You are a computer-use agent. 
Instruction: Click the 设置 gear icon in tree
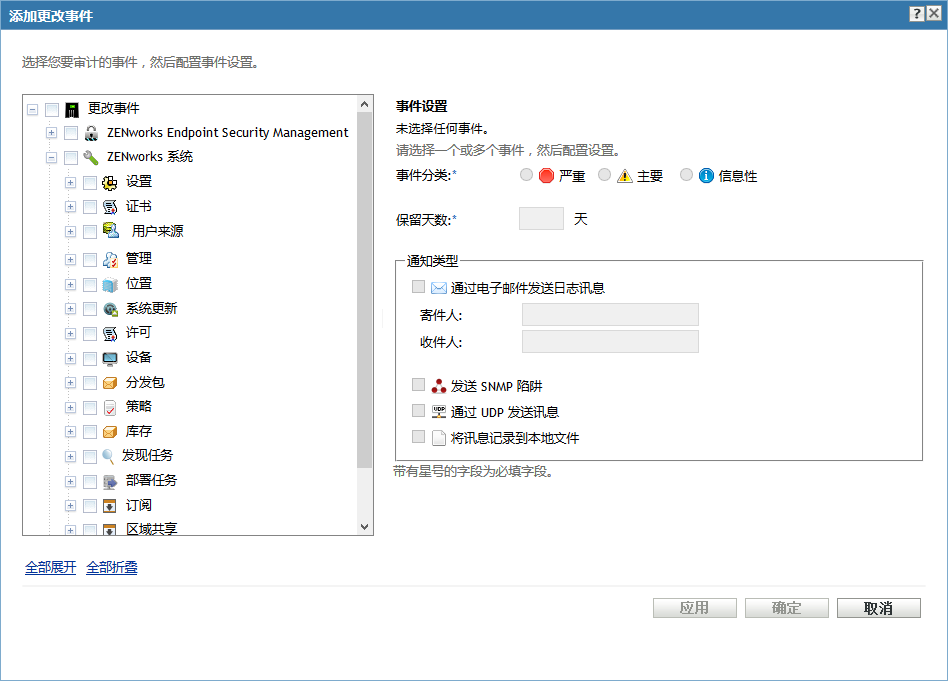tap(110, 182)
